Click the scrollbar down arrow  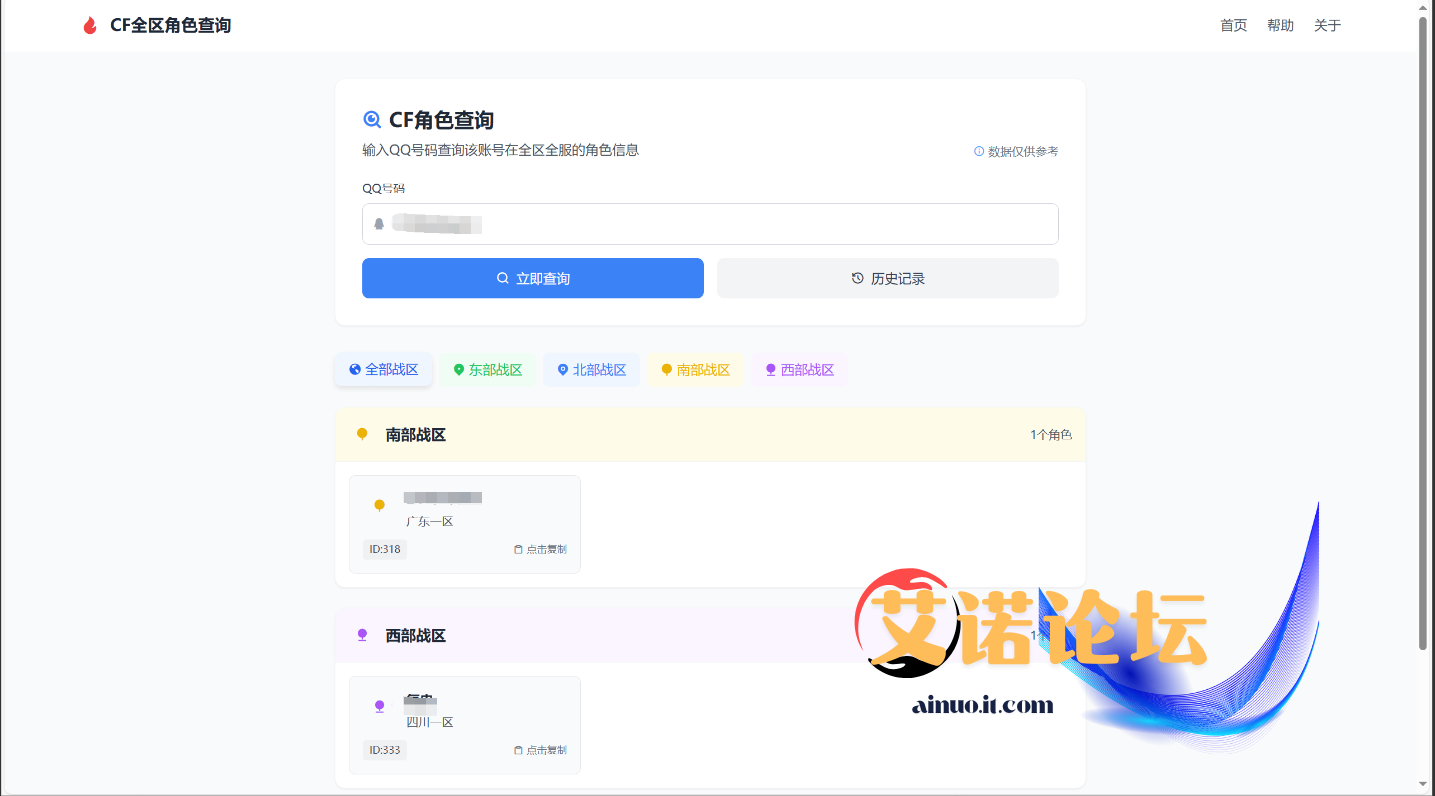pos(1423,784)
